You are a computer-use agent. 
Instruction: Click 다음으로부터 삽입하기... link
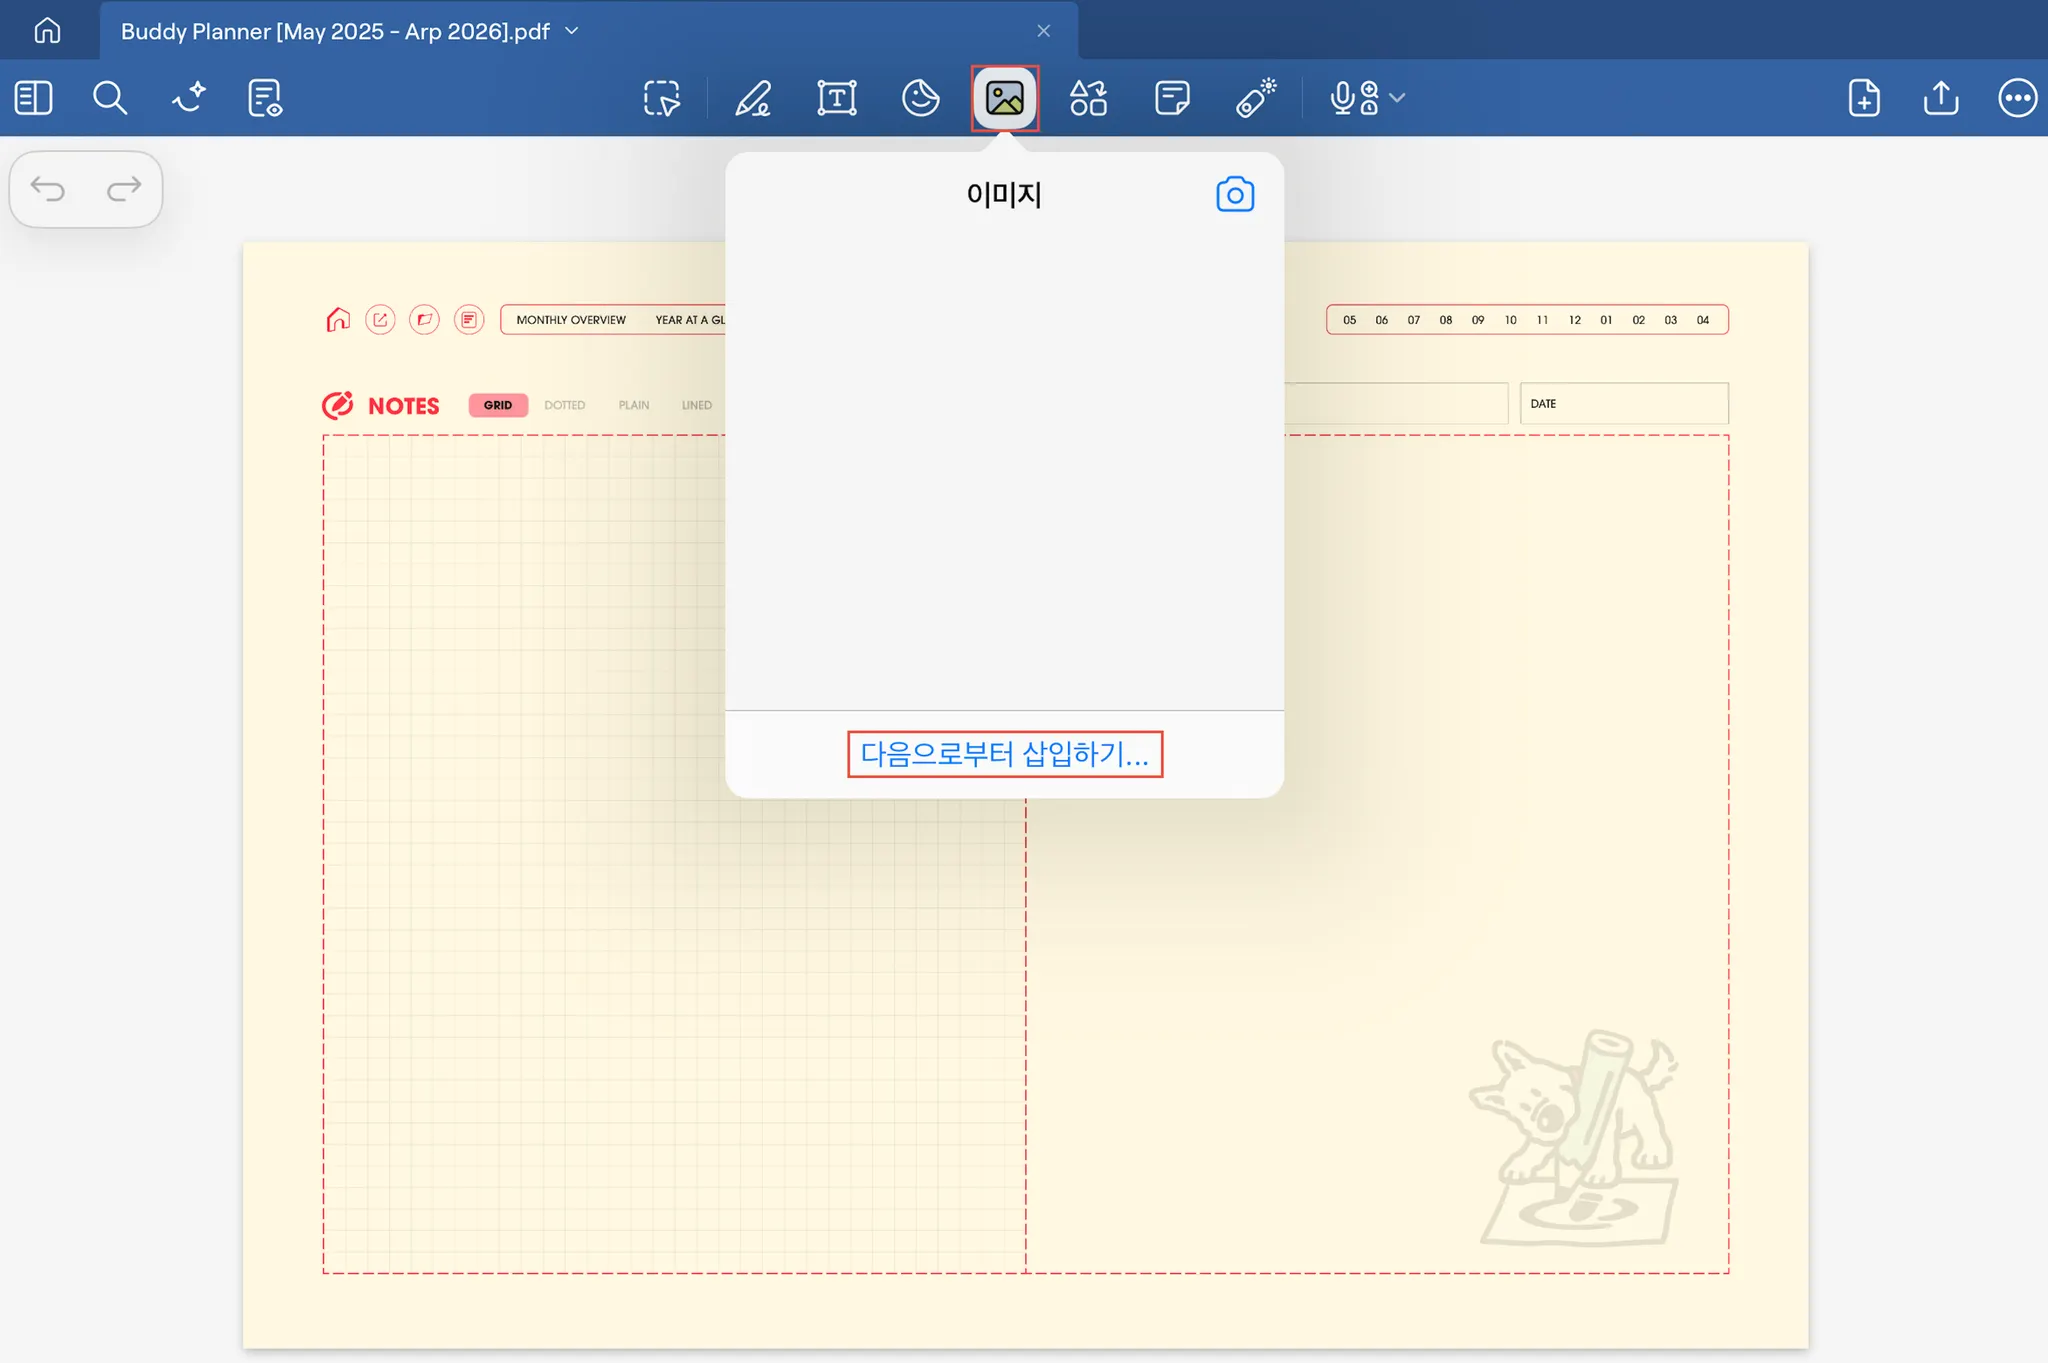pyautogui.click(x=1004, y=754)
